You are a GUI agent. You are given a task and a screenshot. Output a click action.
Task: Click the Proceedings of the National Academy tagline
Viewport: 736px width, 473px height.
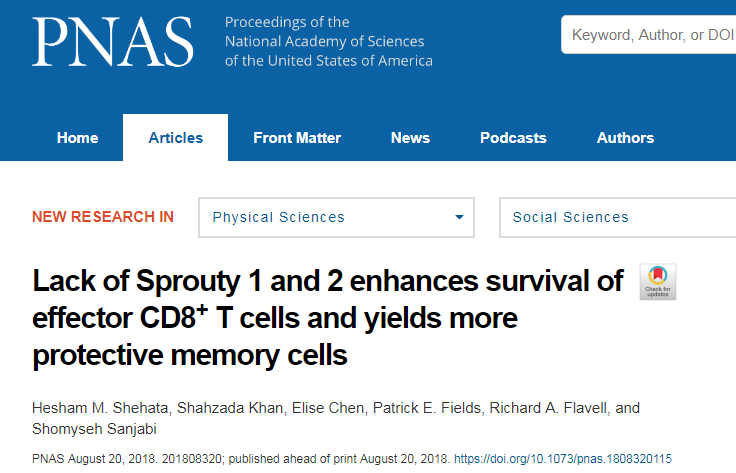pyautogui.click(x=329, y=41)
